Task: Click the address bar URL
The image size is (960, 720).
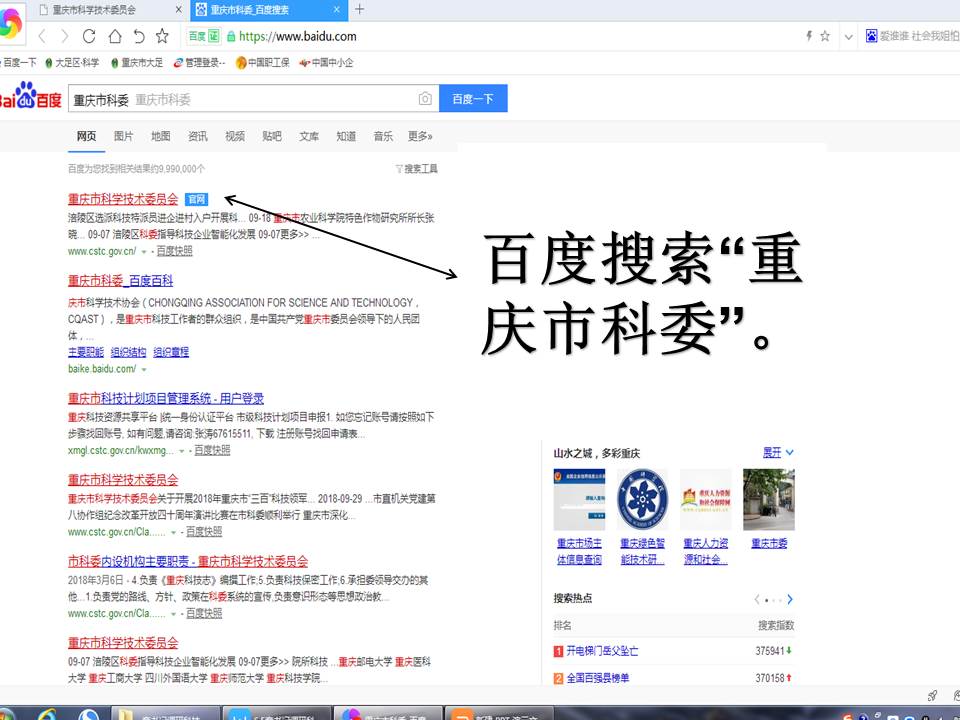Action: (298, 36)
